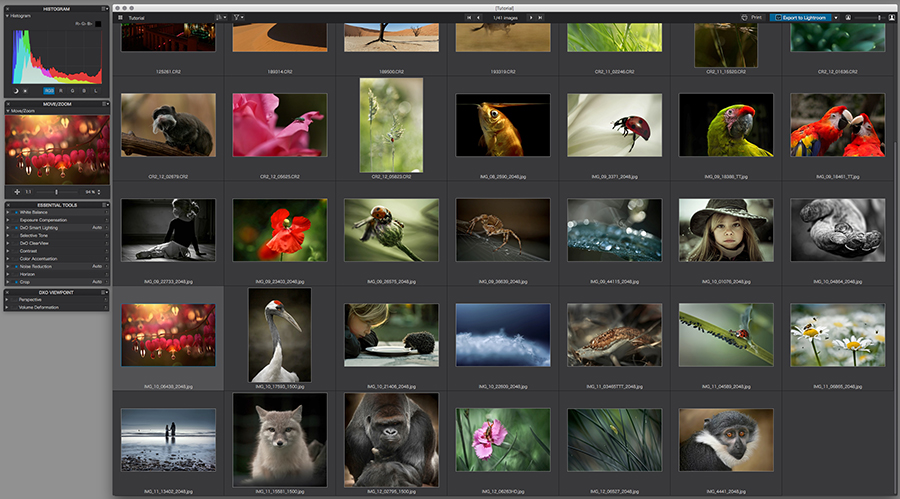Viewport: 900px width, 499px height.
Task: Click the help icon for Perspective
Action: coord(106,300)
